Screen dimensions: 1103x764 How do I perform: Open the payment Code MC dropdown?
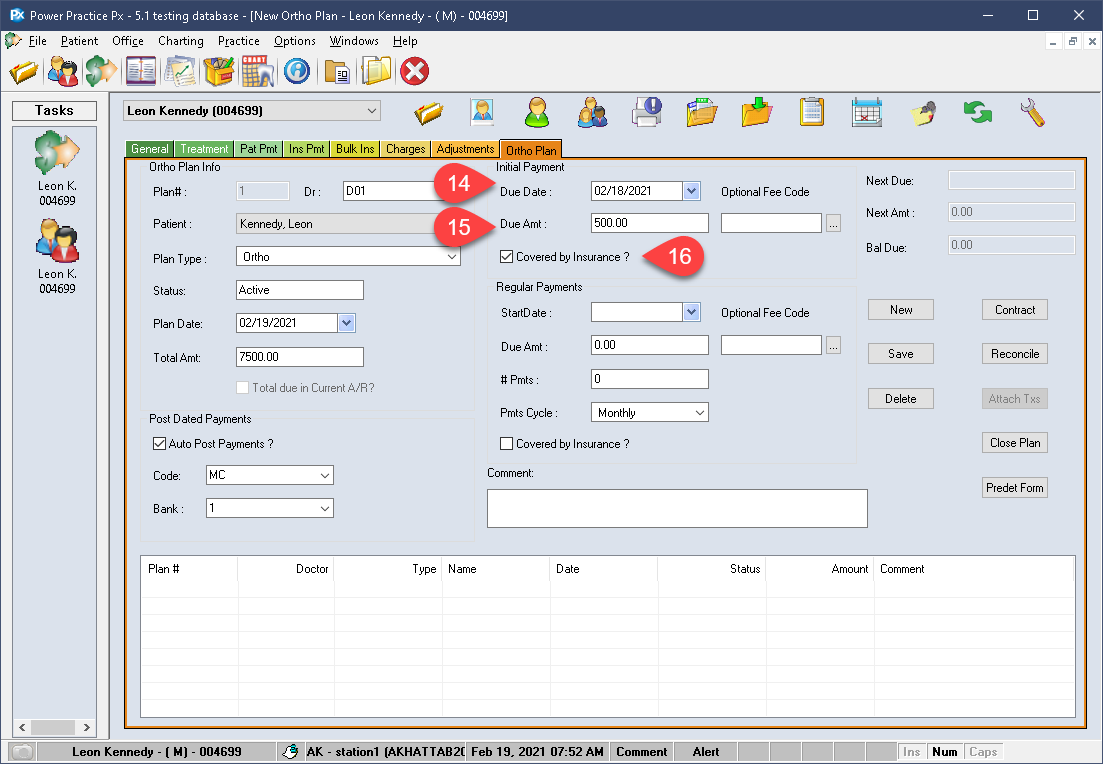[325, 476]
